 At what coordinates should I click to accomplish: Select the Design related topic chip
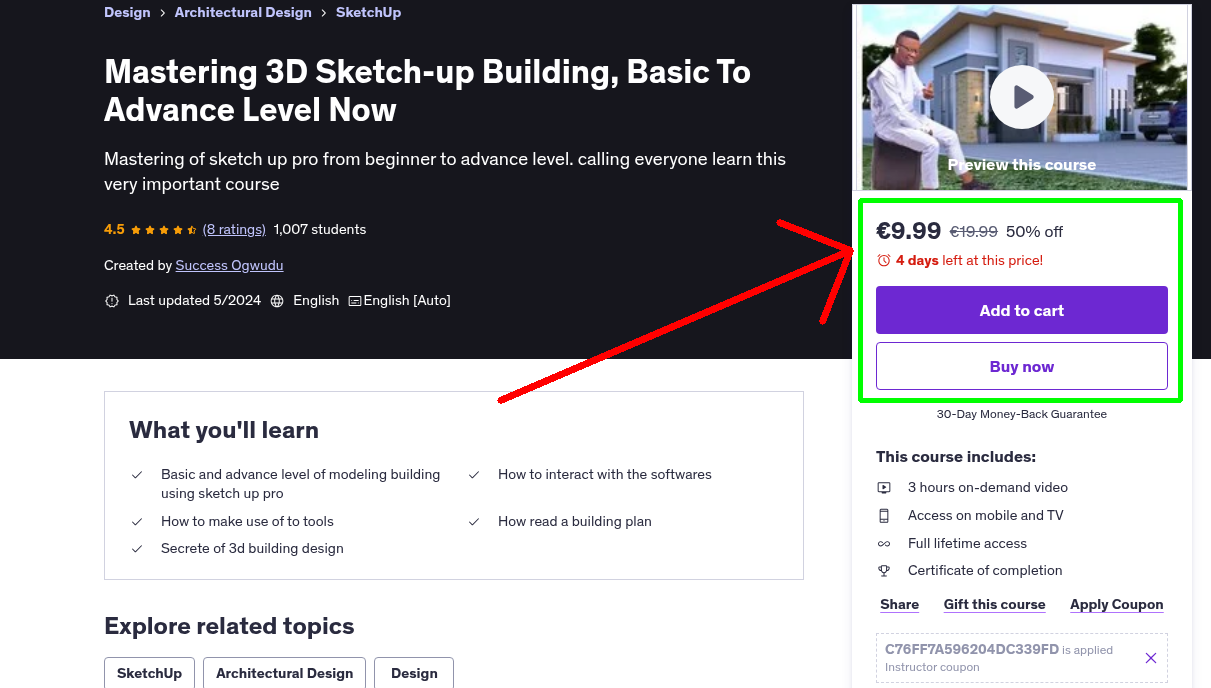coord(414,673)
